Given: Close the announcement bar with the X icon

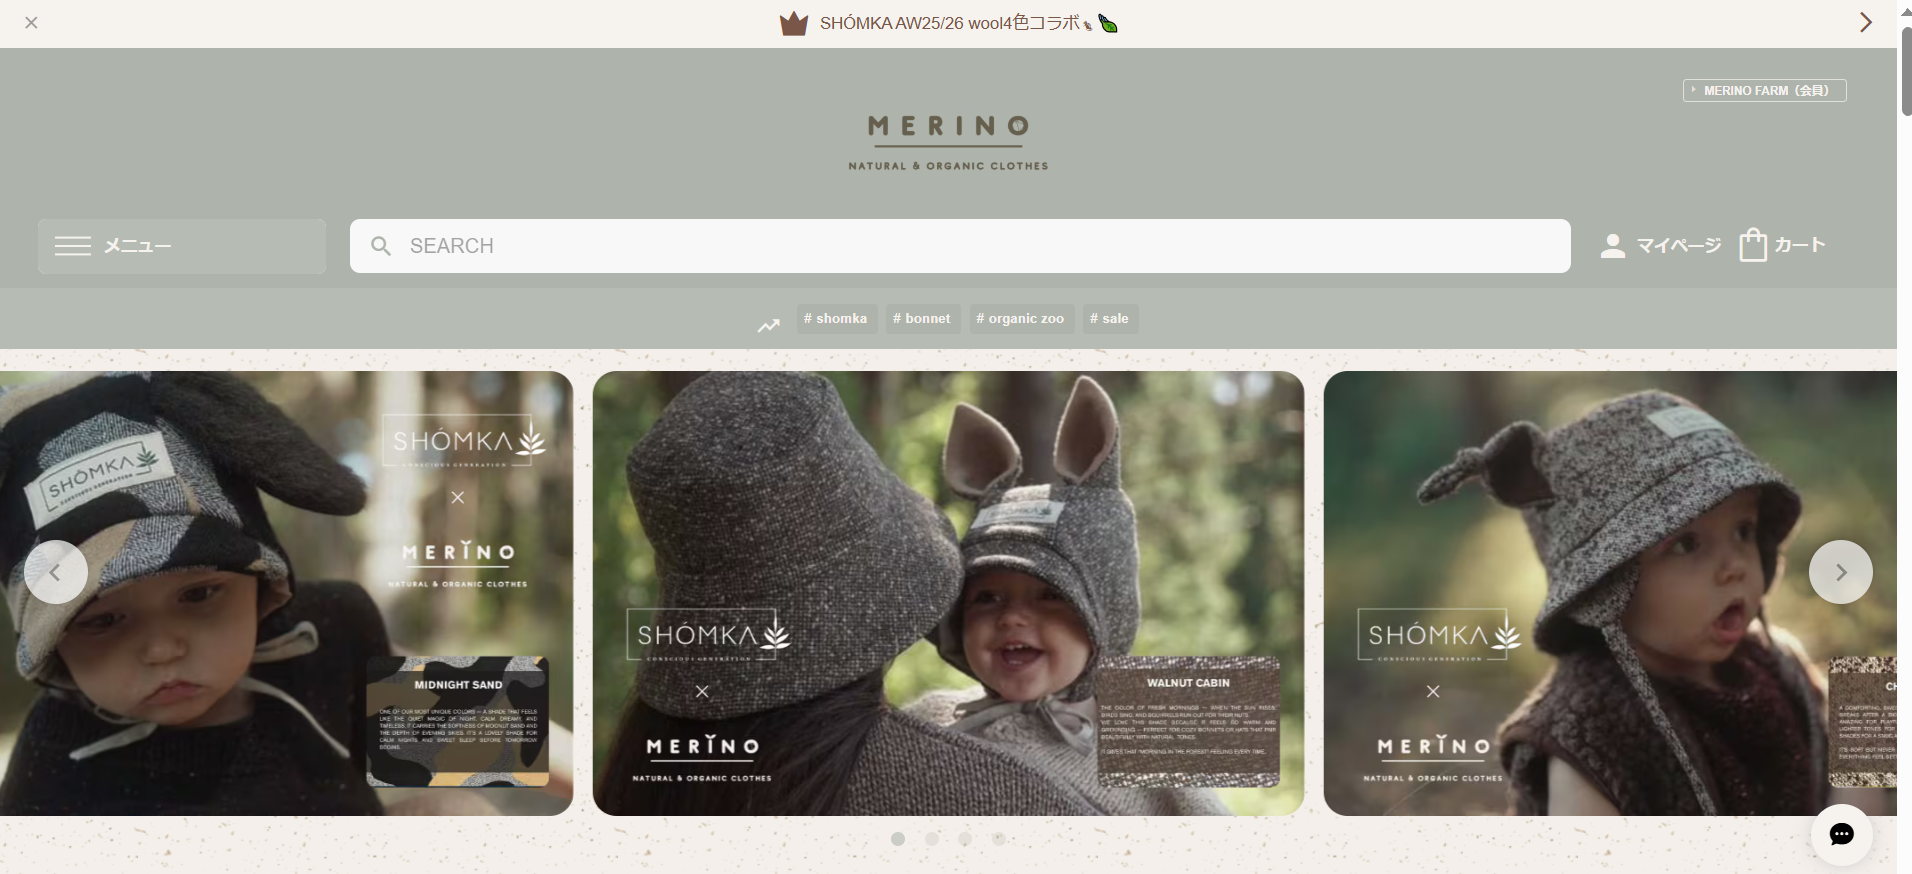Looking at the screenshot, I should click(x=31, y=22).
